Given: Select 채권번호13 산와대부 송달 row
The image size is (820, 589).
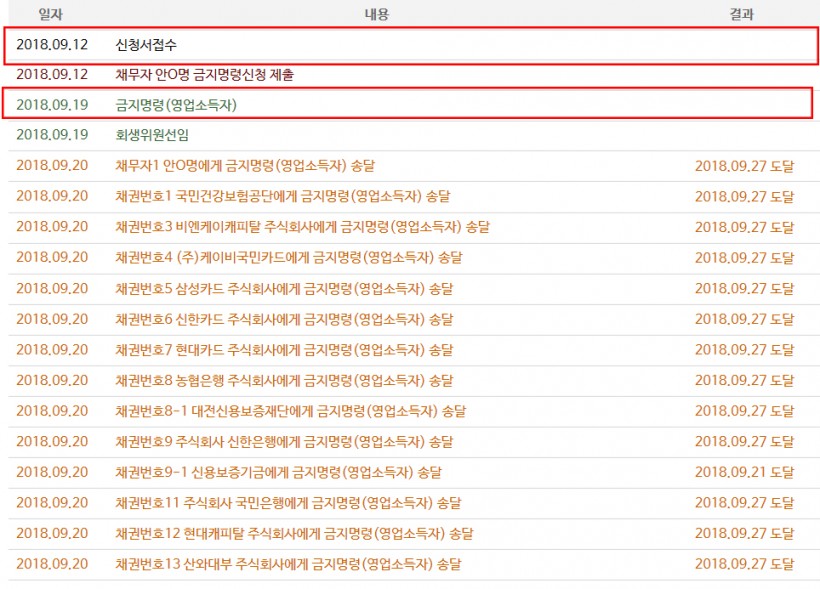Looking at the screenshot, I should 414,564.
